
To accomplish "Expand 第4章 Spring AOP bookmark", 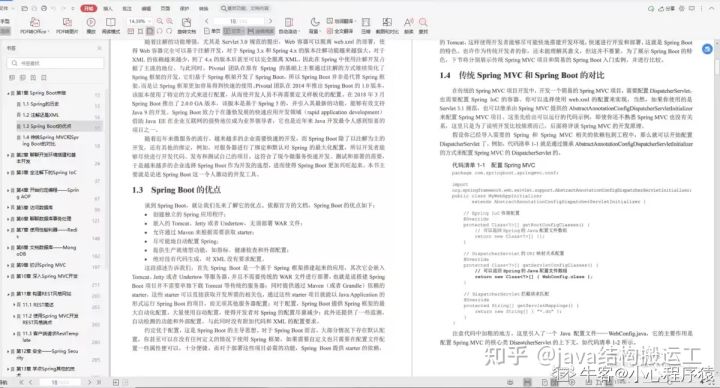I will 9,190.
